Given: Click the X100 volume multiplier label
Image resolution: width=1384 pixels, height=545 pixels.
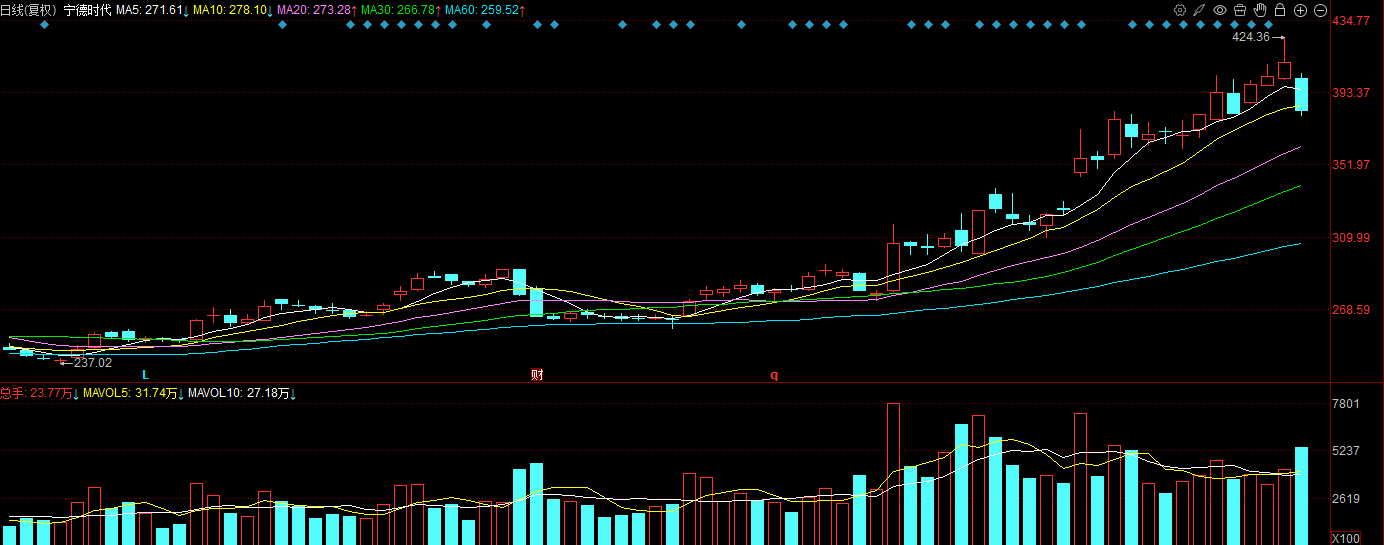Looking at the screenshot, I should coord(1347,538).
